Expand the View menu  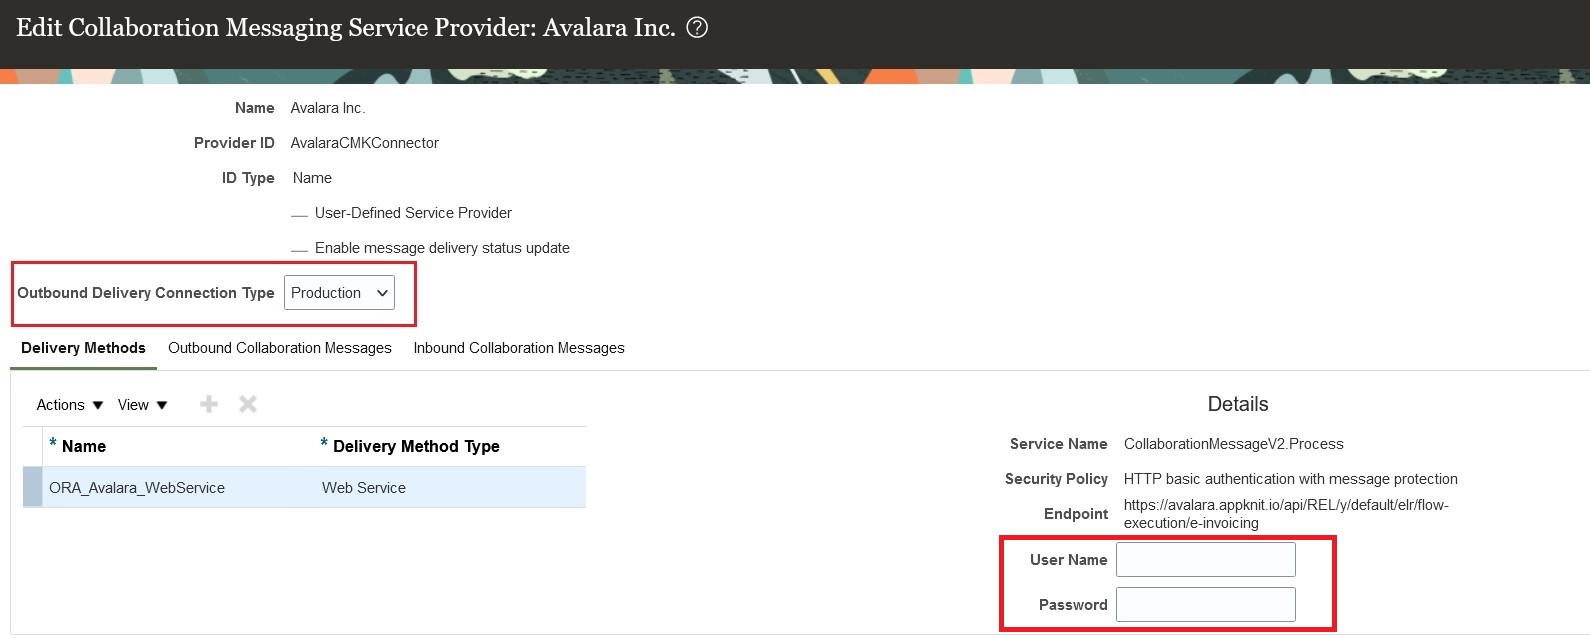click(142, 405)
